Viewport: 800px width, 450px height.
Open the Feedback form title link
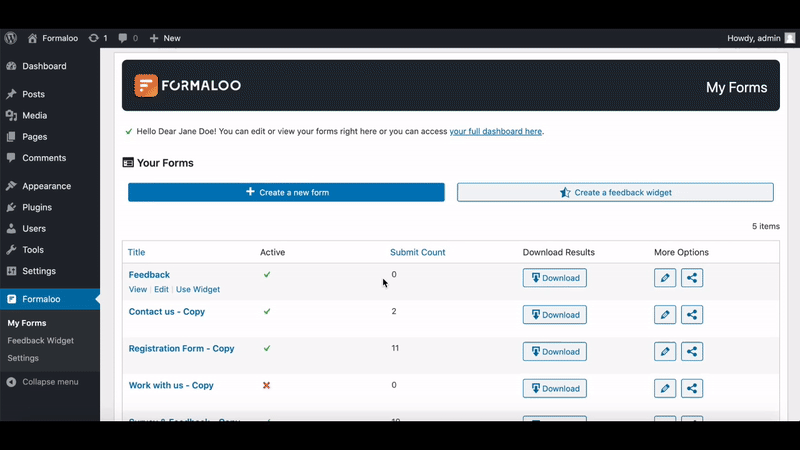point(149,274)
